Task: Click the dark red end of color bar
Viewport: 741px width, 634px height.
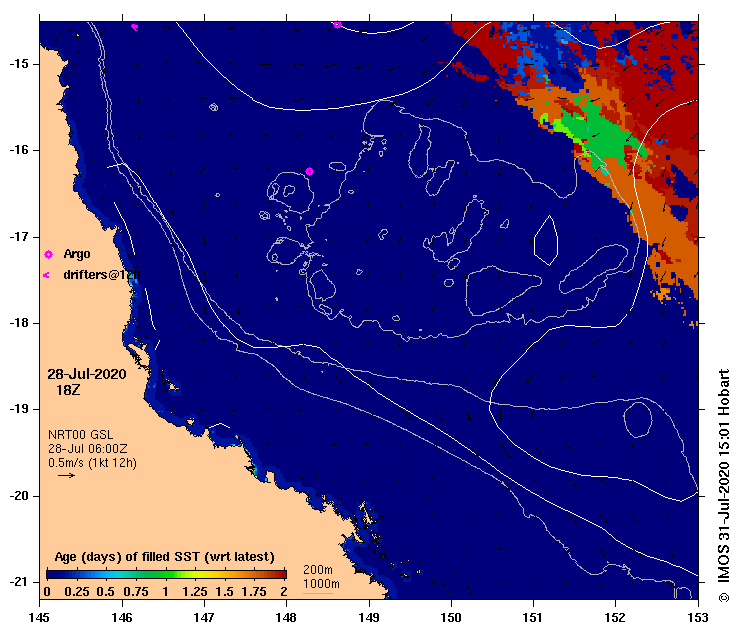Action: tap(281, 574)
